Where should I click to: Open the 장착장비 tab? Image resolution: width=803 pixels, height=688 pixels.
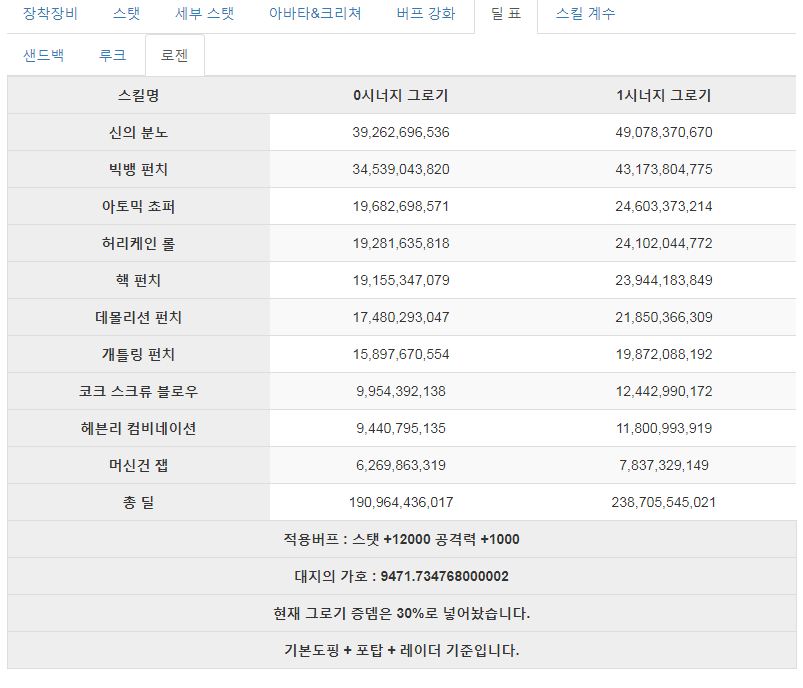coord(50,13)
